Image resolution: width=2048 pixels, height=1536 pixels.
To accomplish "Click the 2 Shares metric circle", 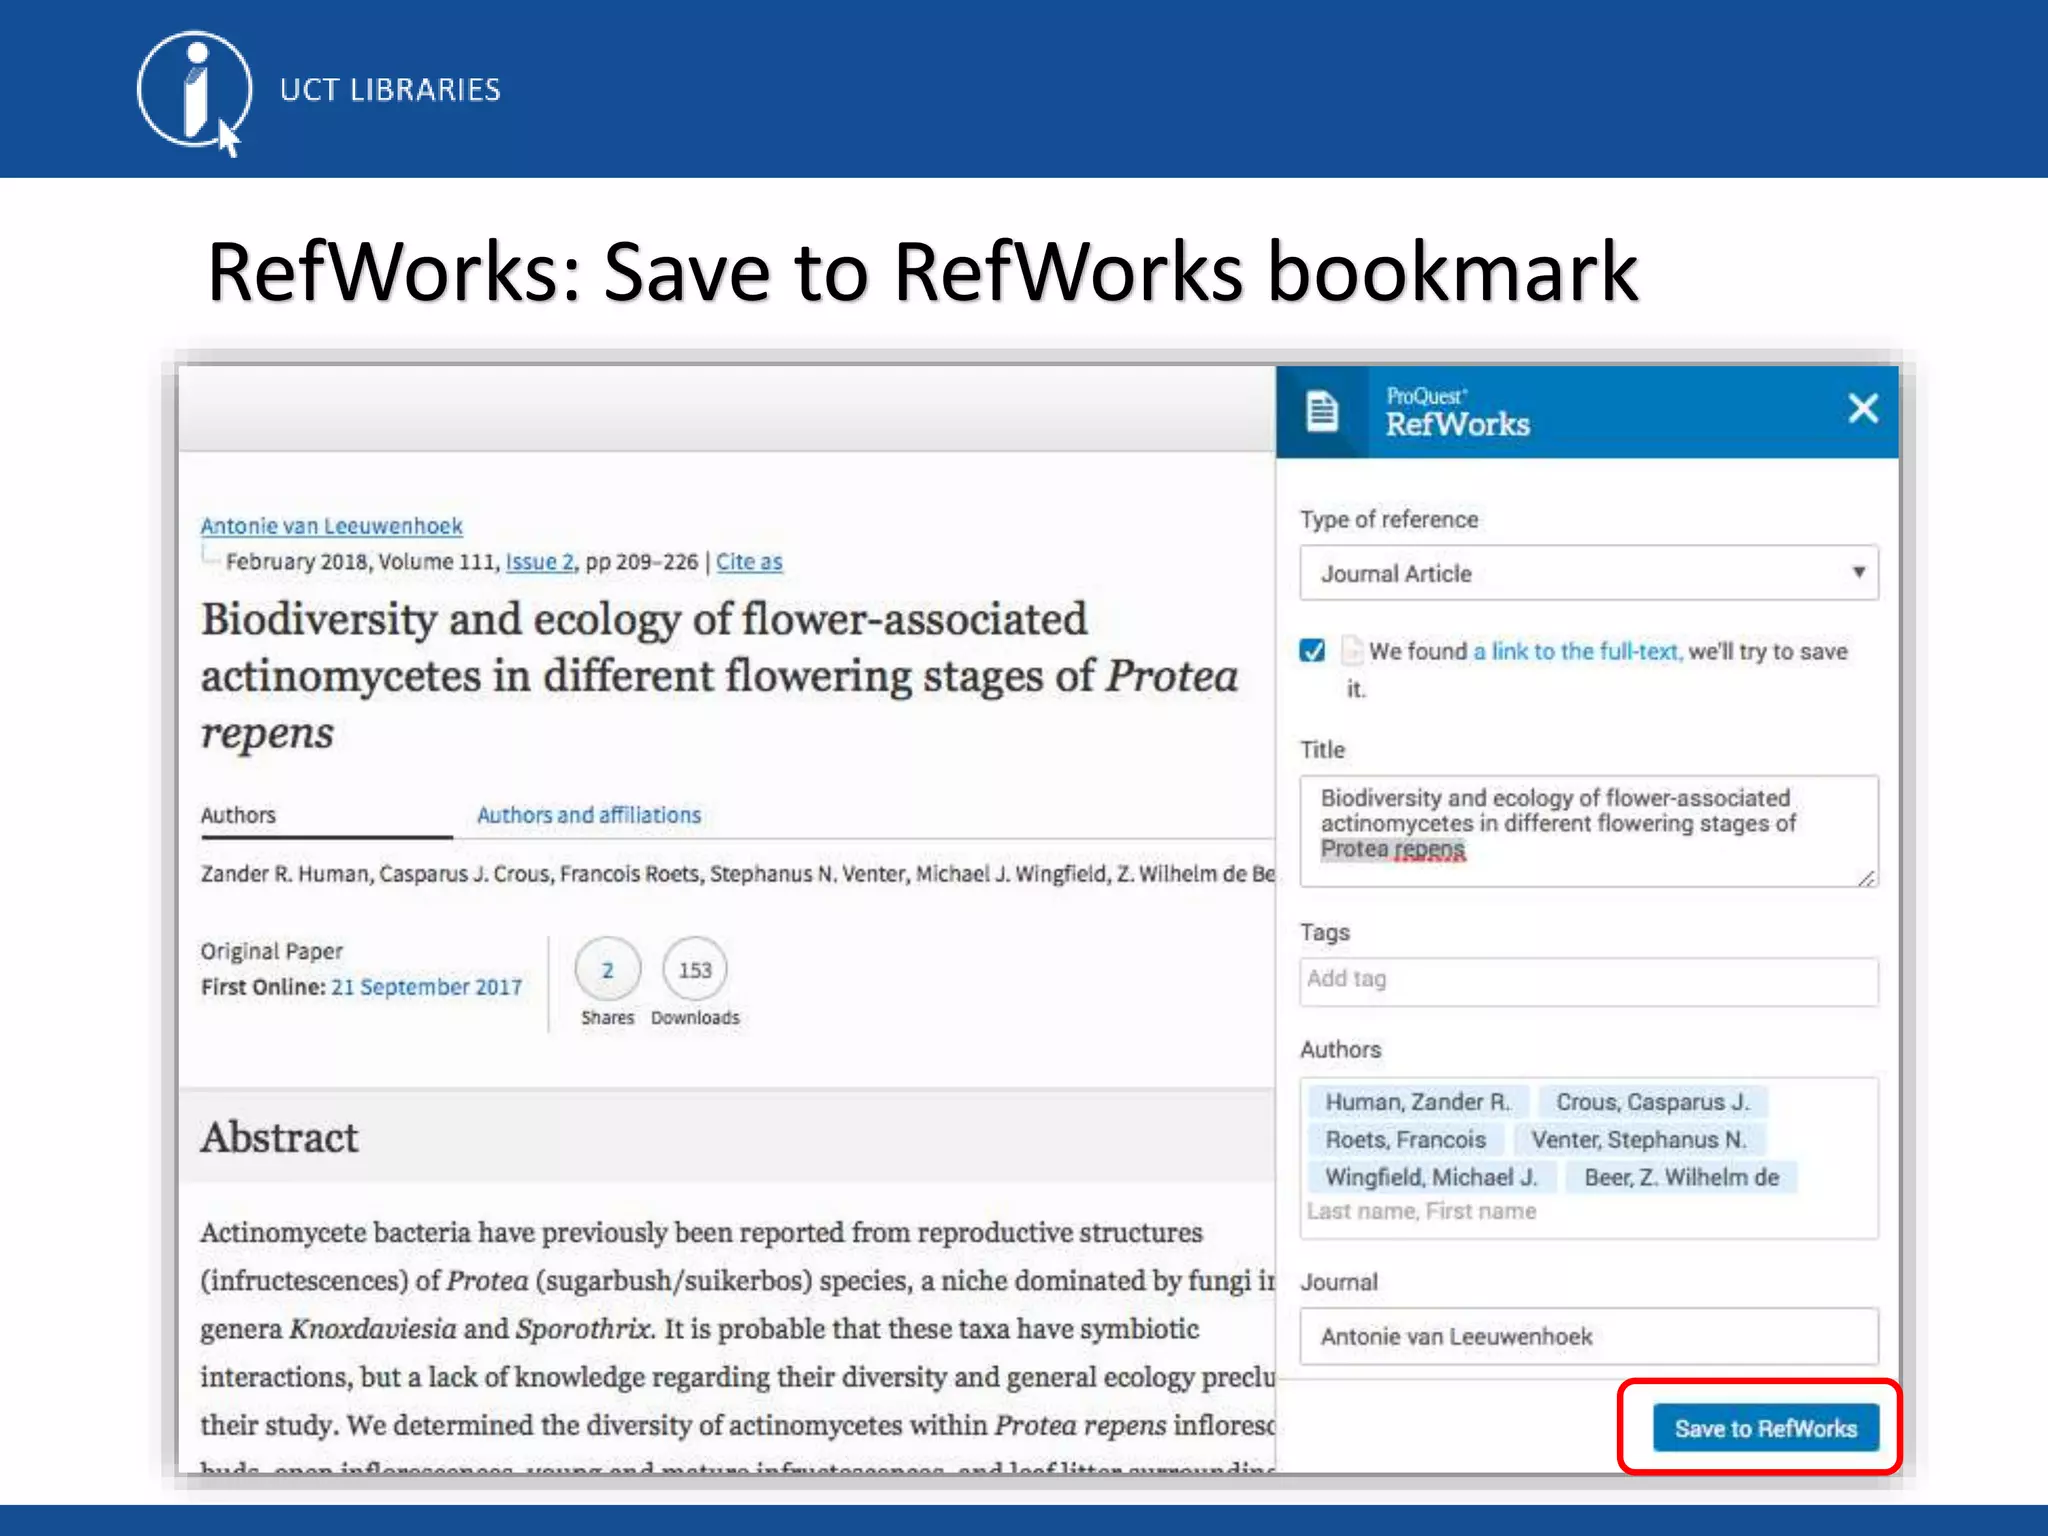I will 607,969.
